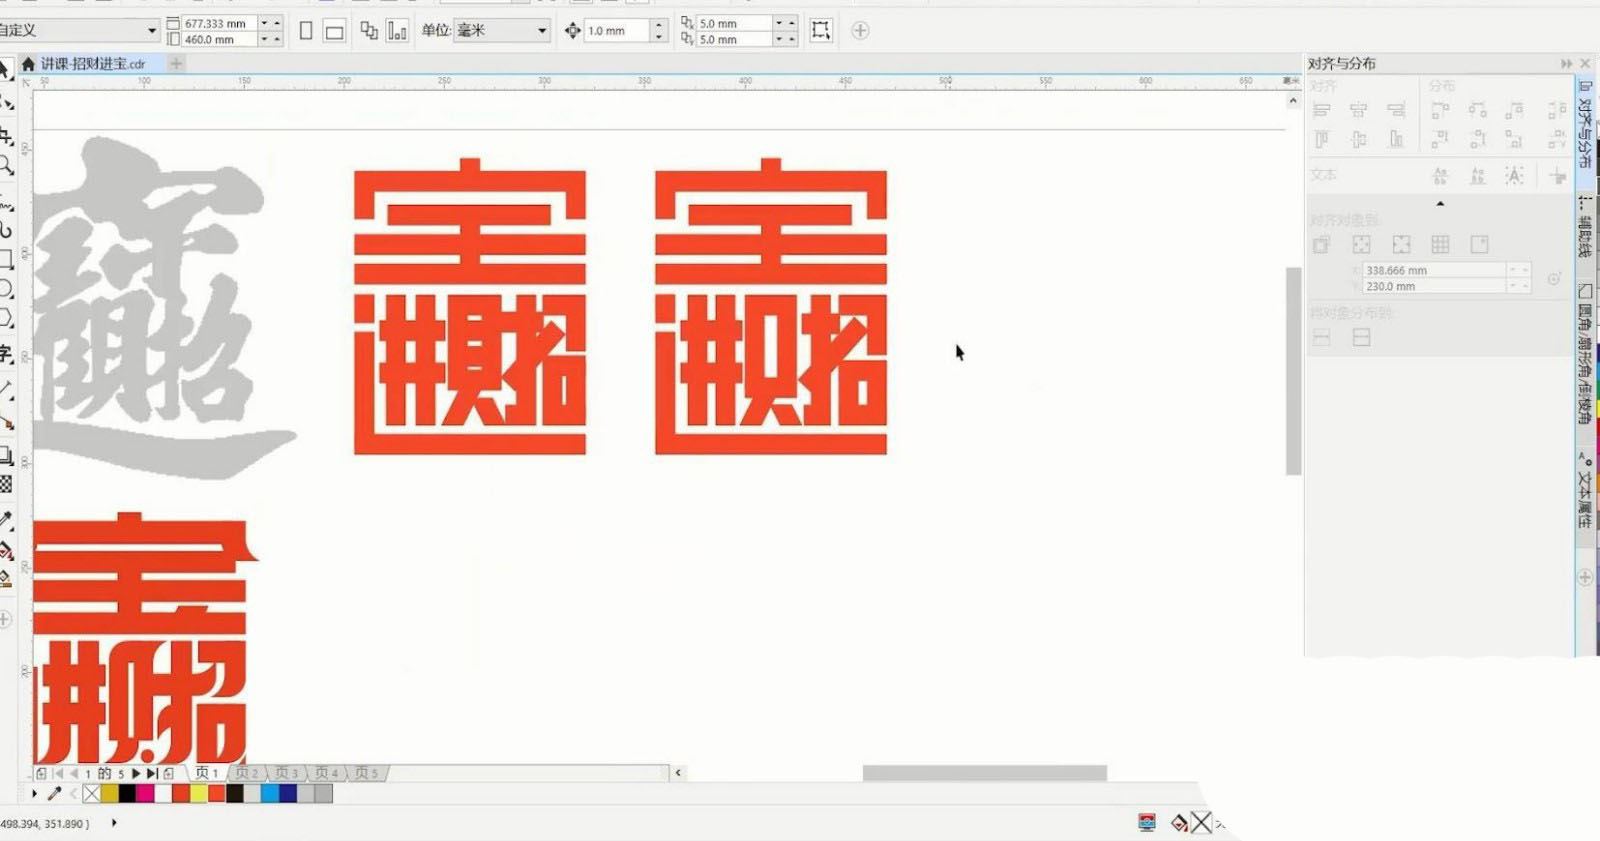The image size is (1600, 841).
Task: Expand status bar info arrow
Action: click(114, 823)
